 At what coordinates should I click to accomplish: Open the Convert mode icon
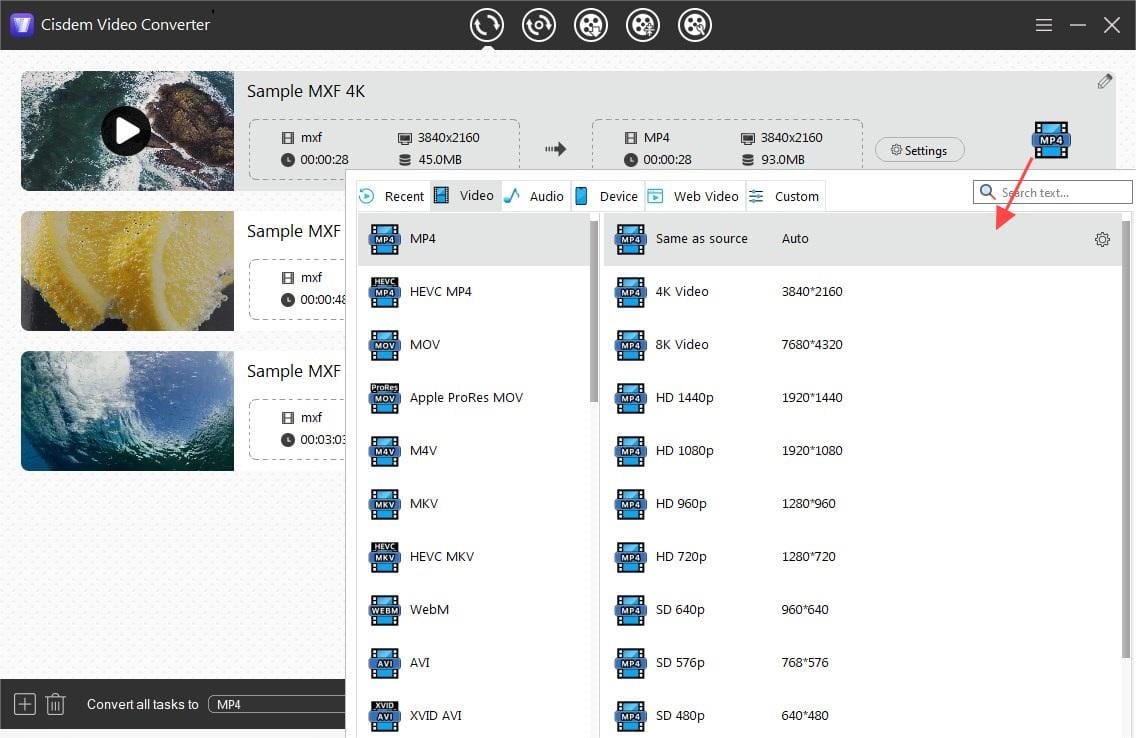[x=487, y=24]
